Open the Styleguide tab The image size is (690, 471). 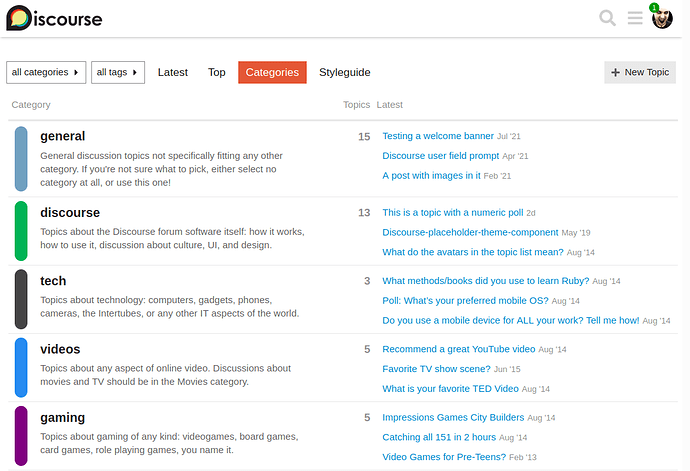click(x=345, y=72)
